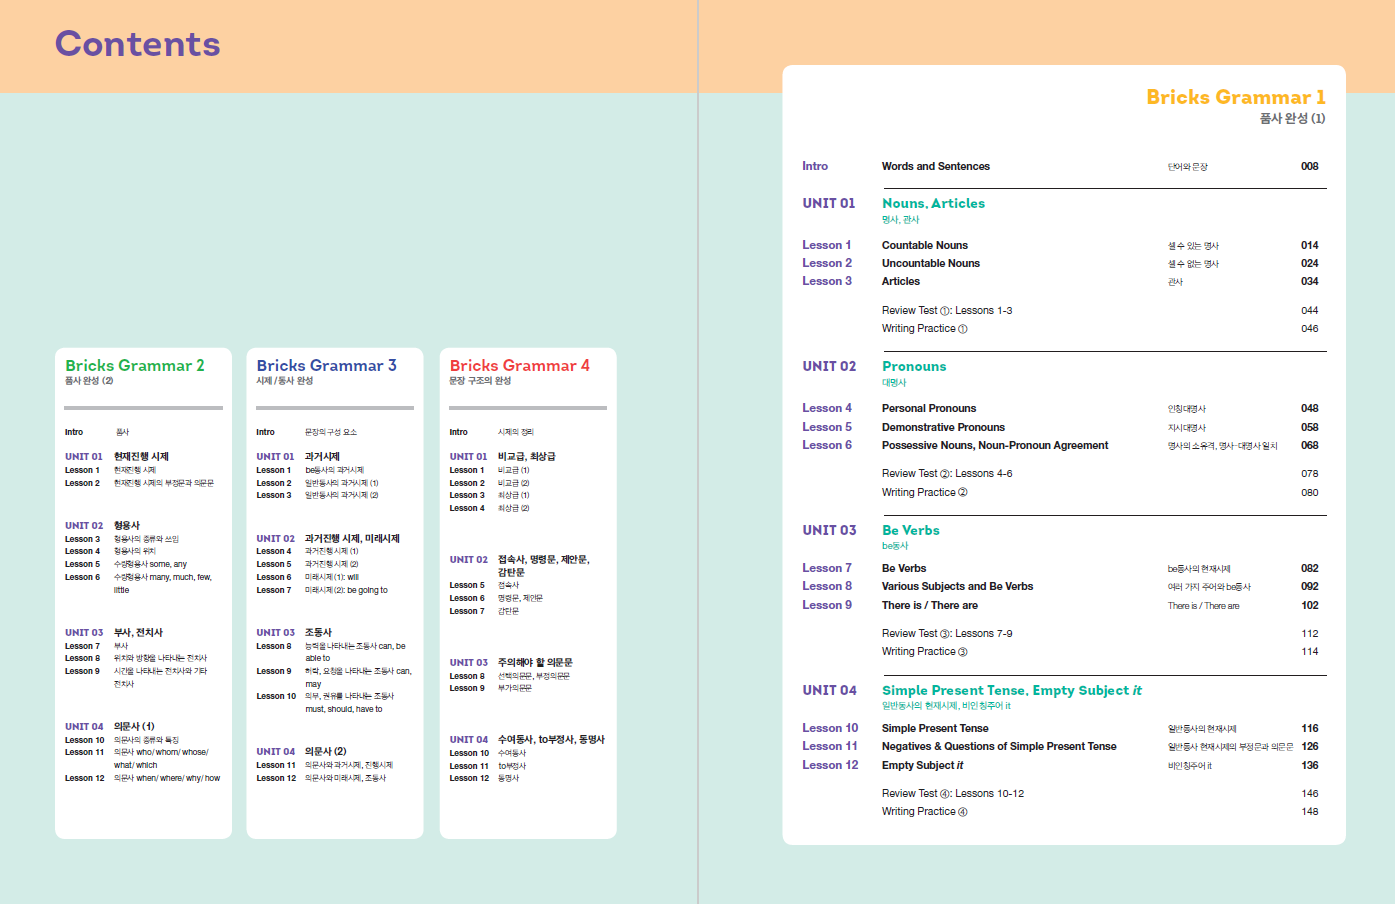Click page number "024"
Screen dimensions: 1395x904
[x=1310, y=263]
